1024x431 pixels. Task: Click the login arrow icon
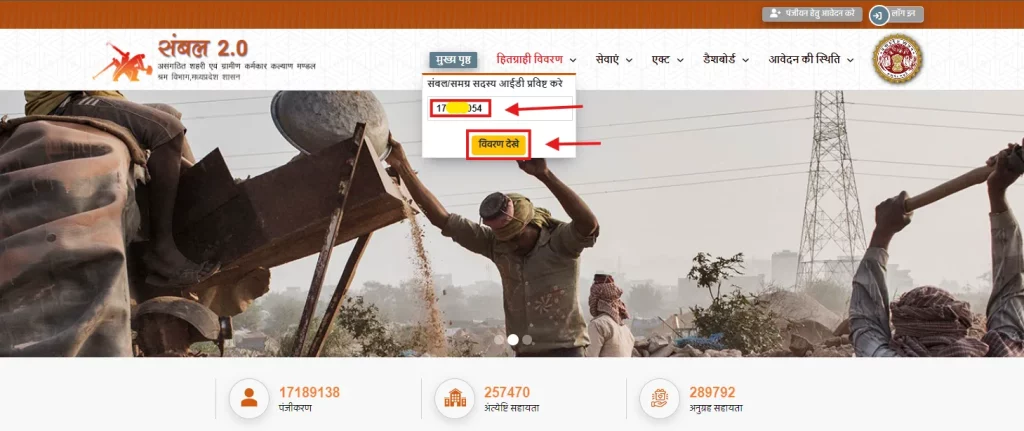point(878,15)
